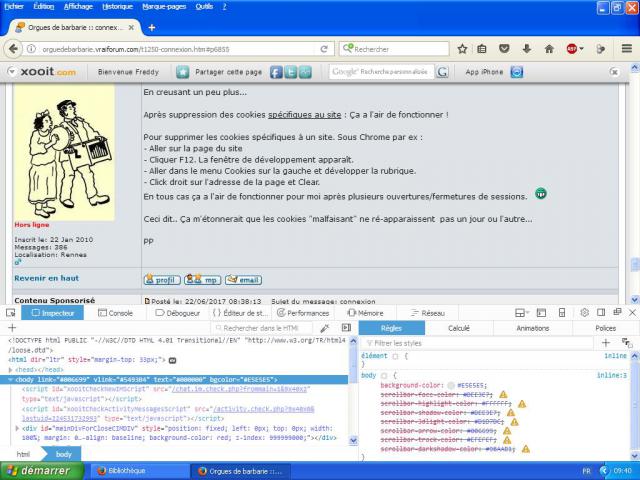Close the xooit toolbar with the X
This screenshot has width=640, height=480.
point(614,72)
